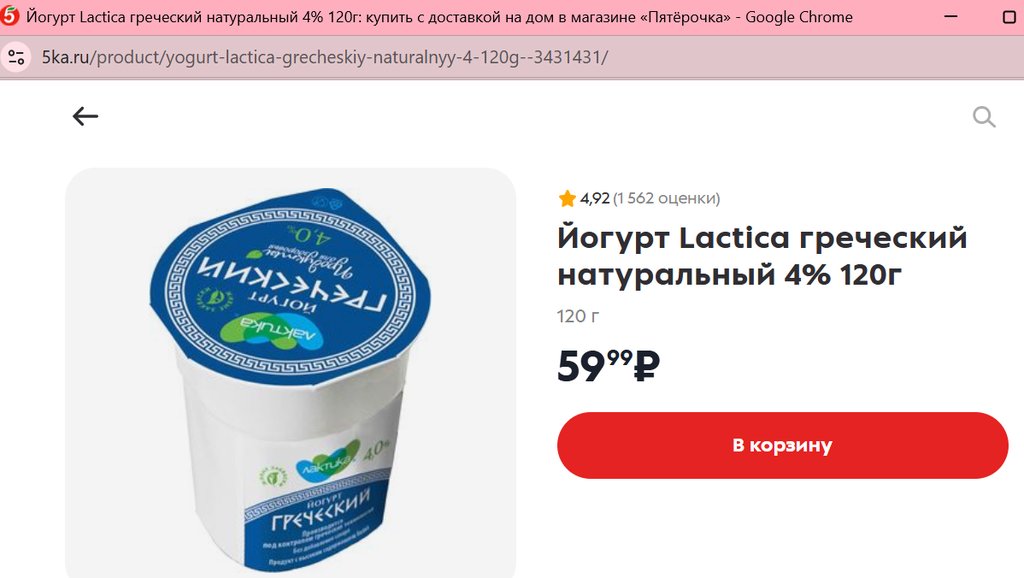
Task: Go back using the left arrow icon
Action: coord(86,116)
